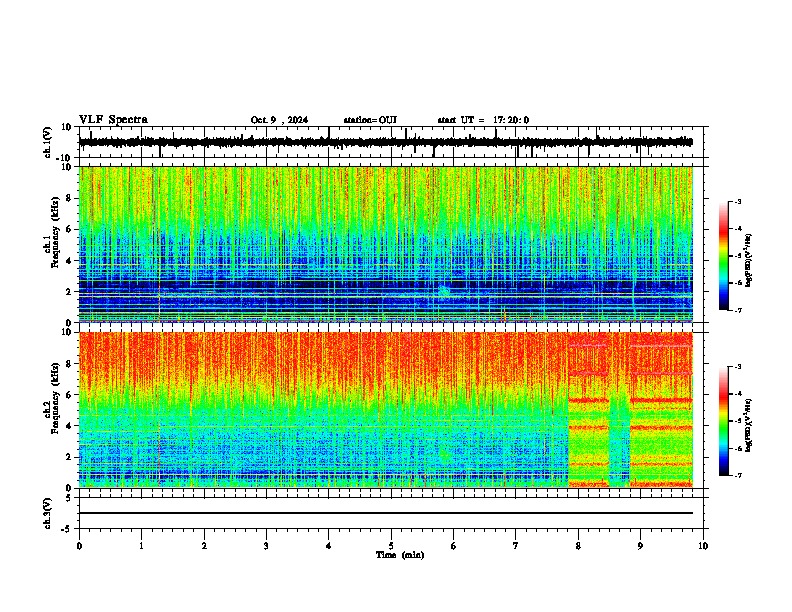Click time axis tick label "3"
The width and height of the screenshot is (792, 612).
pos(266,546)
